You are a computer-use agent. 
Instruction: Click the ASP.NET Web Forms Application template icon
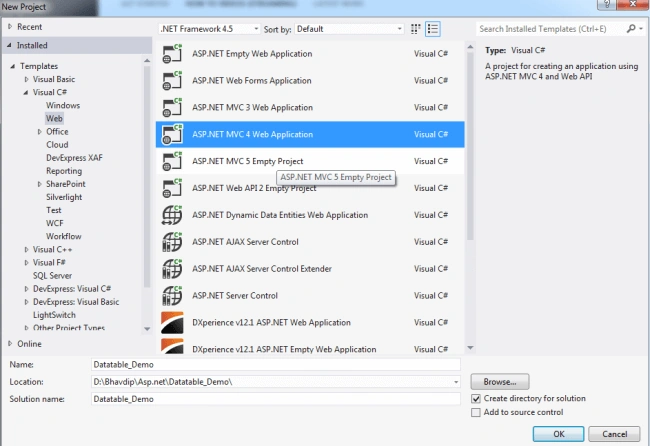point(172,80)
